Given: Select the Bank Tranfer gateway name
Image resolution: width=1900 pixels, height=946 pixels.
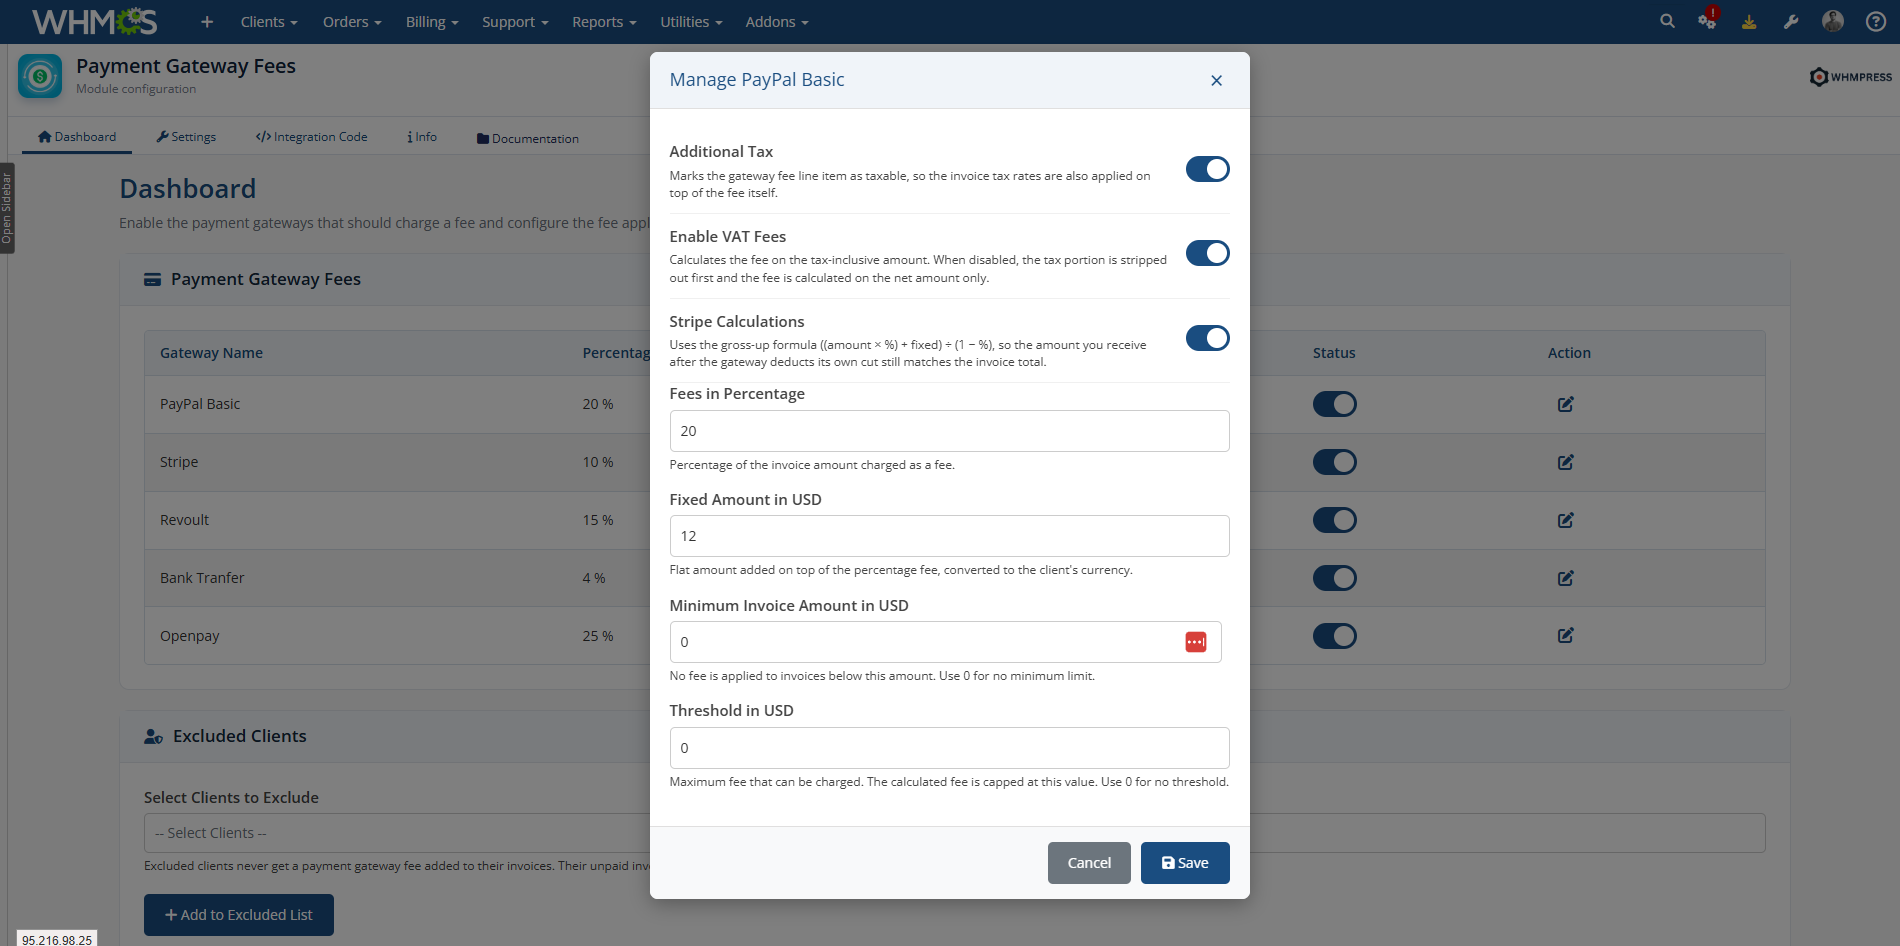Looking at the screenshot, I should click(202, 578).
